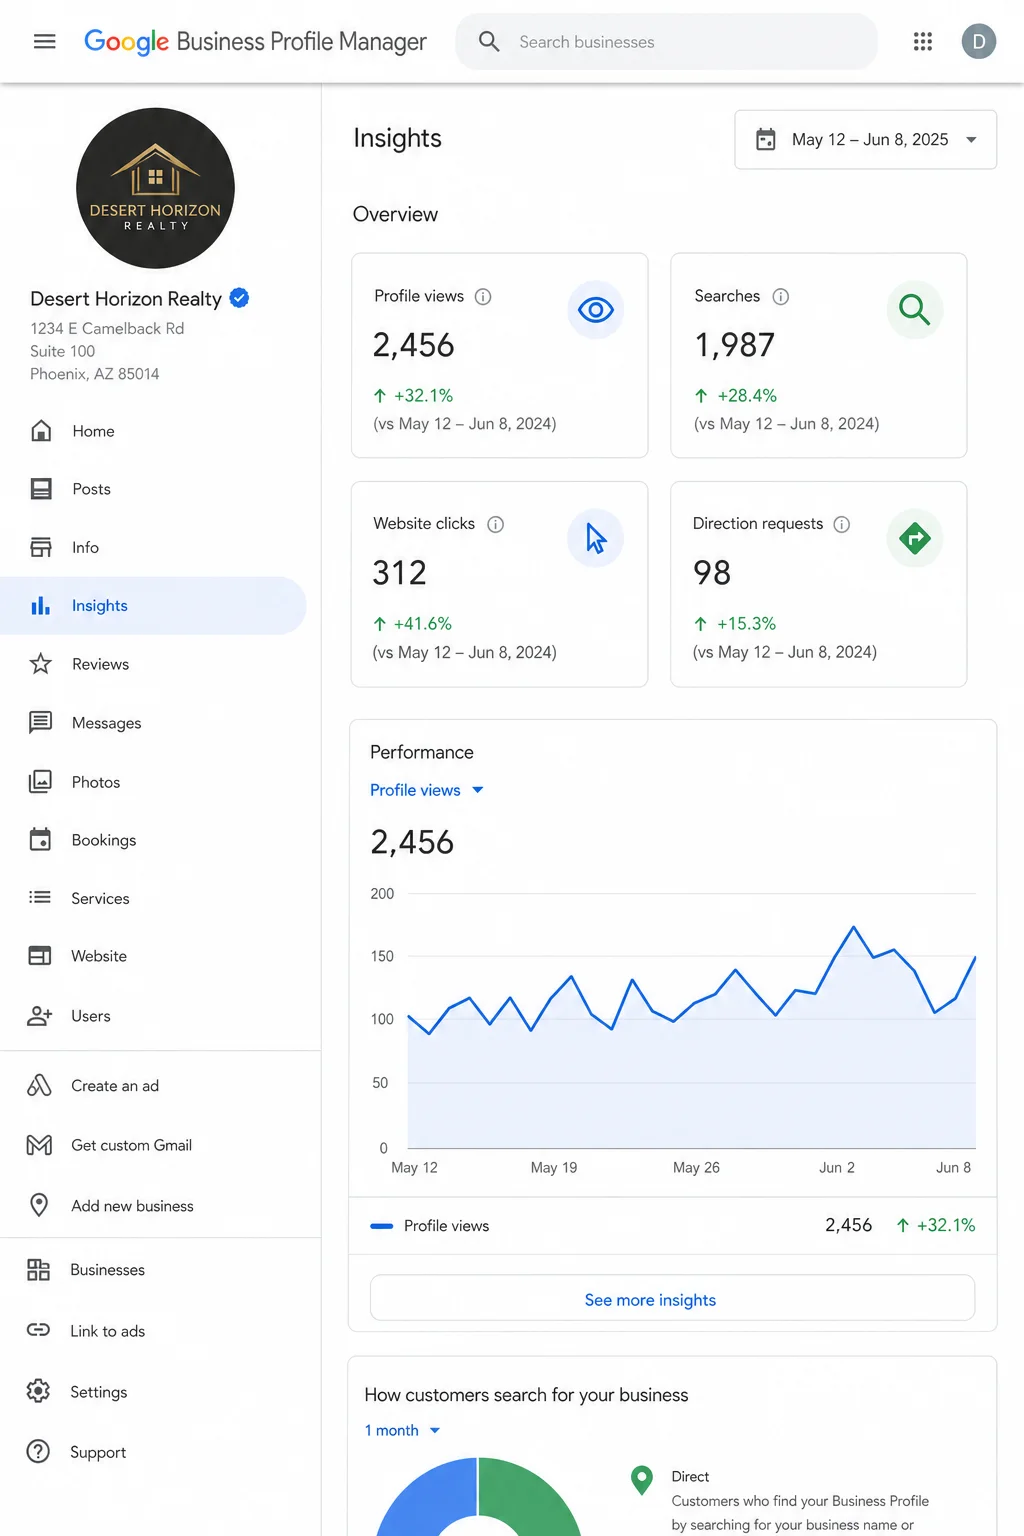1024x1536 pixels.
Task: Click the Users add-person icon
Action: (40, 1016)
